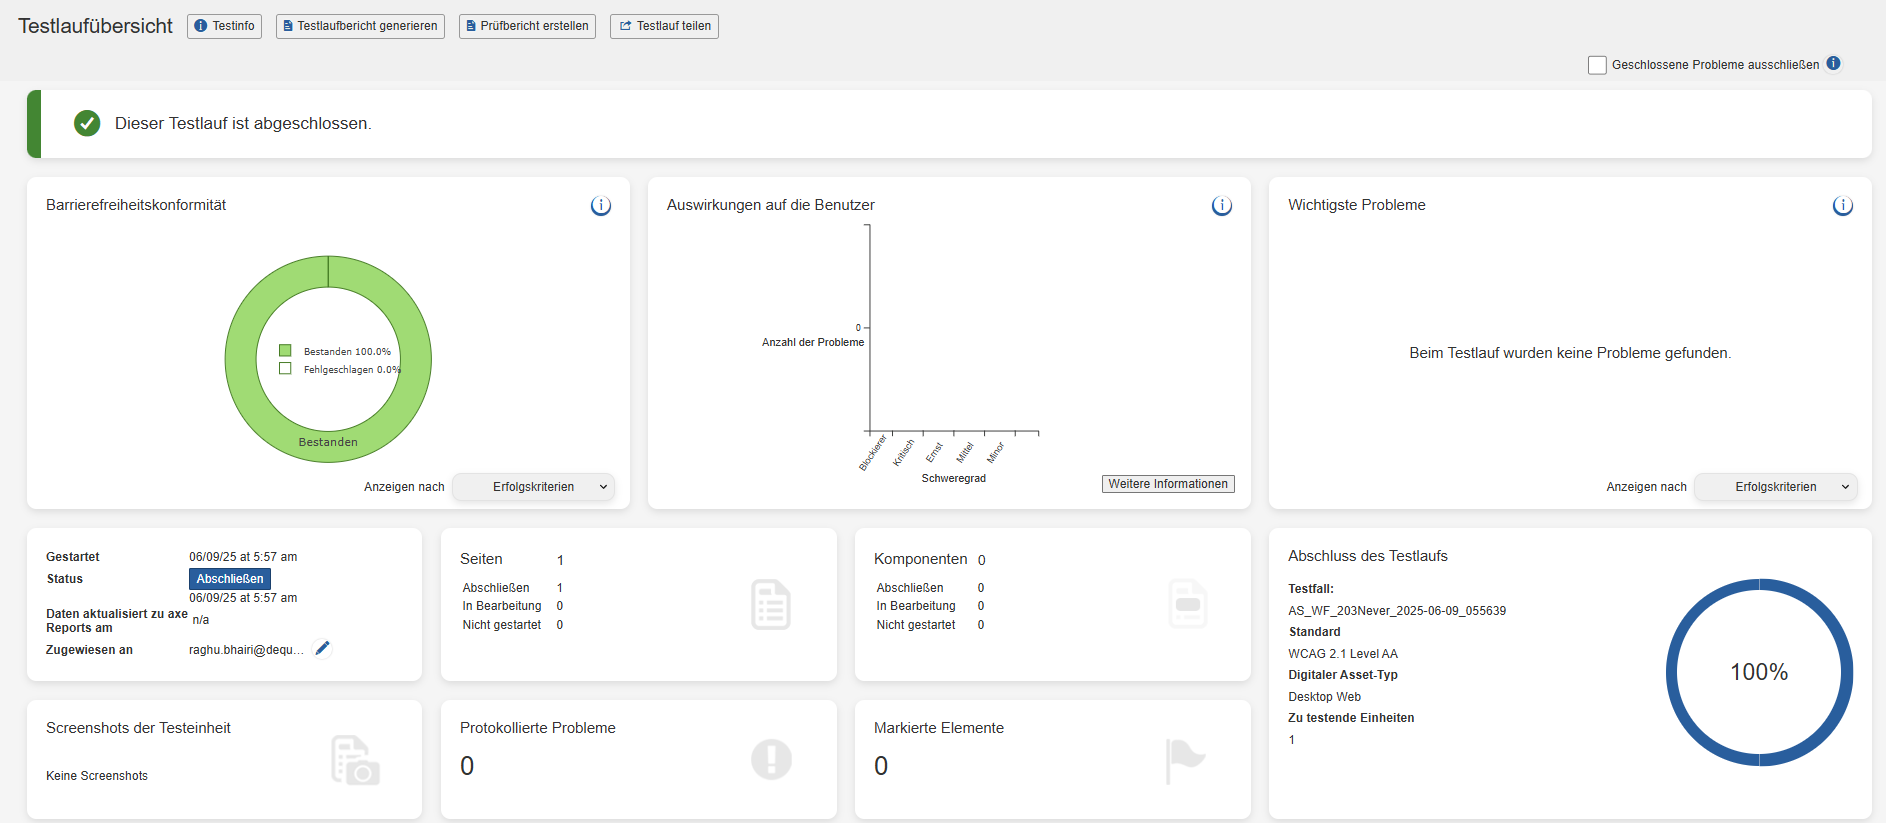
Task: Click info icon beside Geschlossene Probleme ausschließen
Action: [1833, 63]
